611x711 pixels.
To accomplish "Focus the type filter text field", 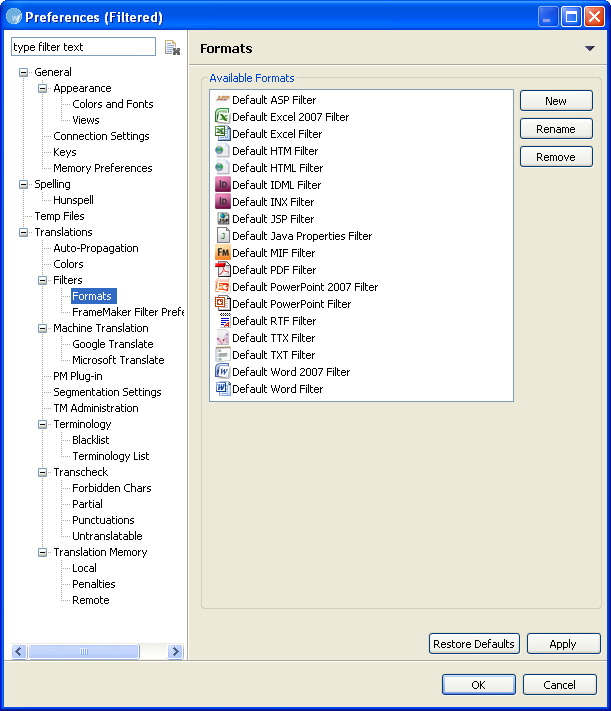I will pos(83,47).
